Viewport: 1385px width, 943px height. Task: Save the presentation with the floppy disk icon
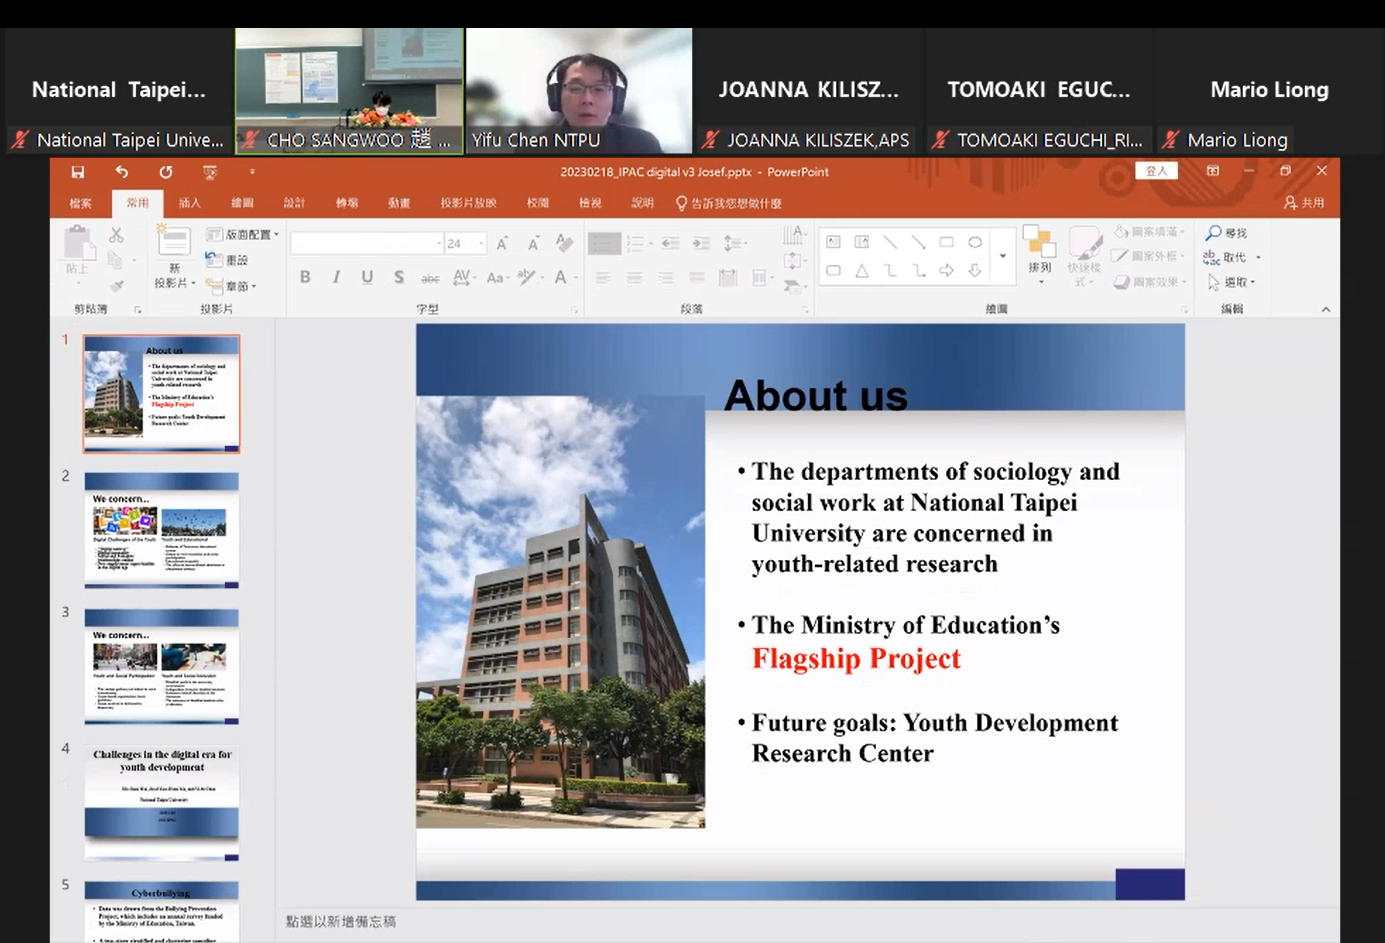tap(78, 172)
